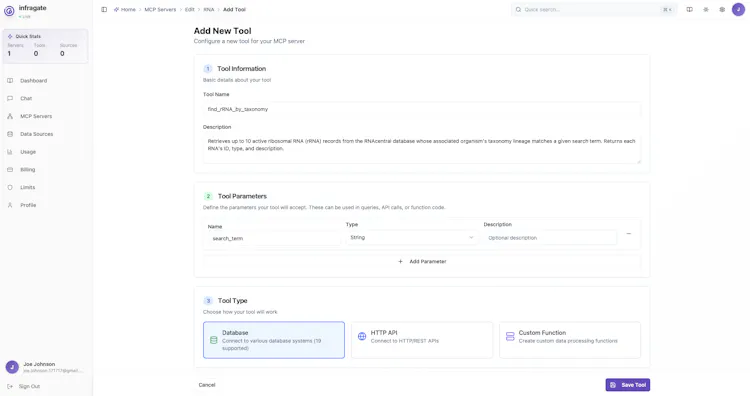Viewport: 750px width, 396px height.
Task: Switch theme with the sun icon
Action: pyautogui.click(x=706, y=10)
